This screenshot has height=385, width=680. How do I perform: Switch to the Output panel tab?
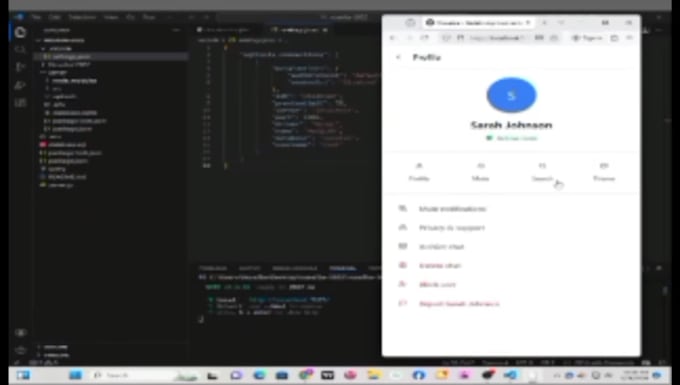[x=249, y=268]
